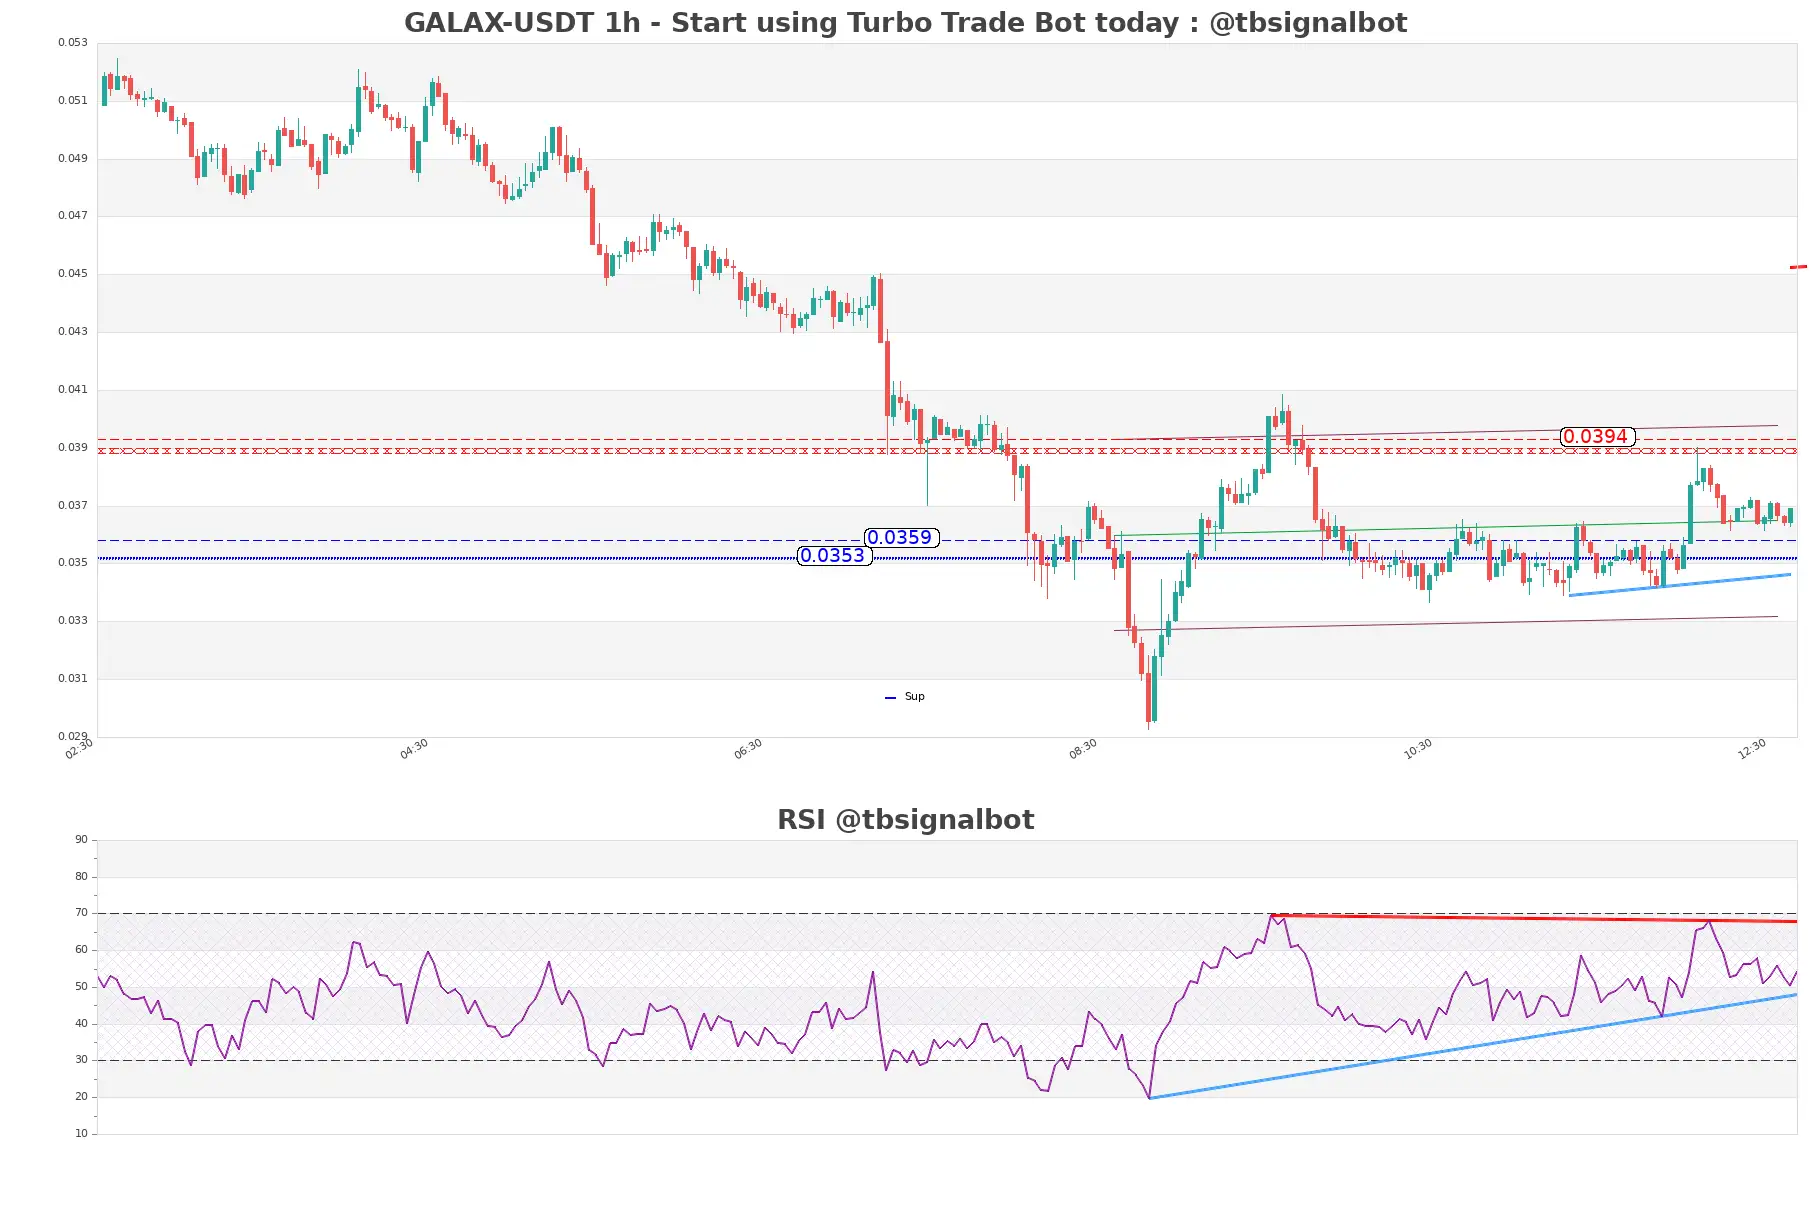Image resolution: width=1811 pixels, height=1208 pixels.
Task: Click the RSI 60 axis label
Action: pos(82,950)
